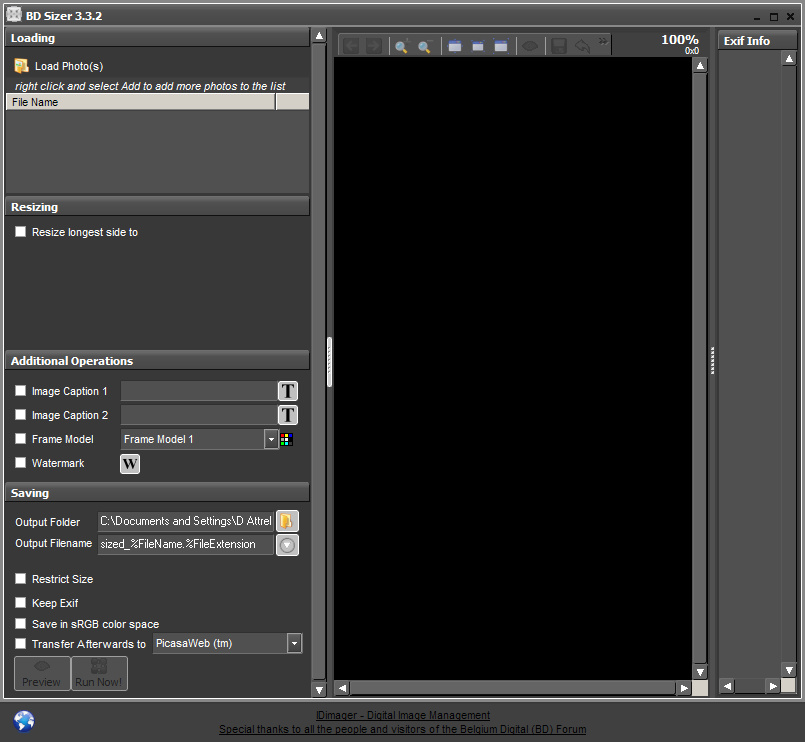Open Output Filename variables round button
This screenshot has width=805, height=742.
pyautogui.click(x=288, y=545)
